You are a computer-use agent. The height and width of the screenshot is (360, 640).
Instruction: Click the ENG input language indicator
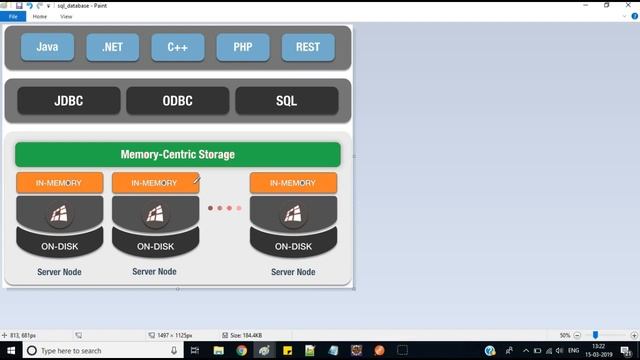[x=573, y=351]
